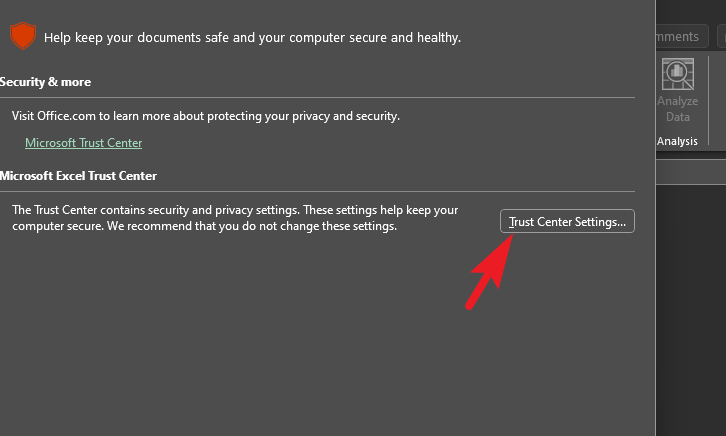Click the Visit Office.com description text
The image size is (726, 436).
tap(206, 116)
